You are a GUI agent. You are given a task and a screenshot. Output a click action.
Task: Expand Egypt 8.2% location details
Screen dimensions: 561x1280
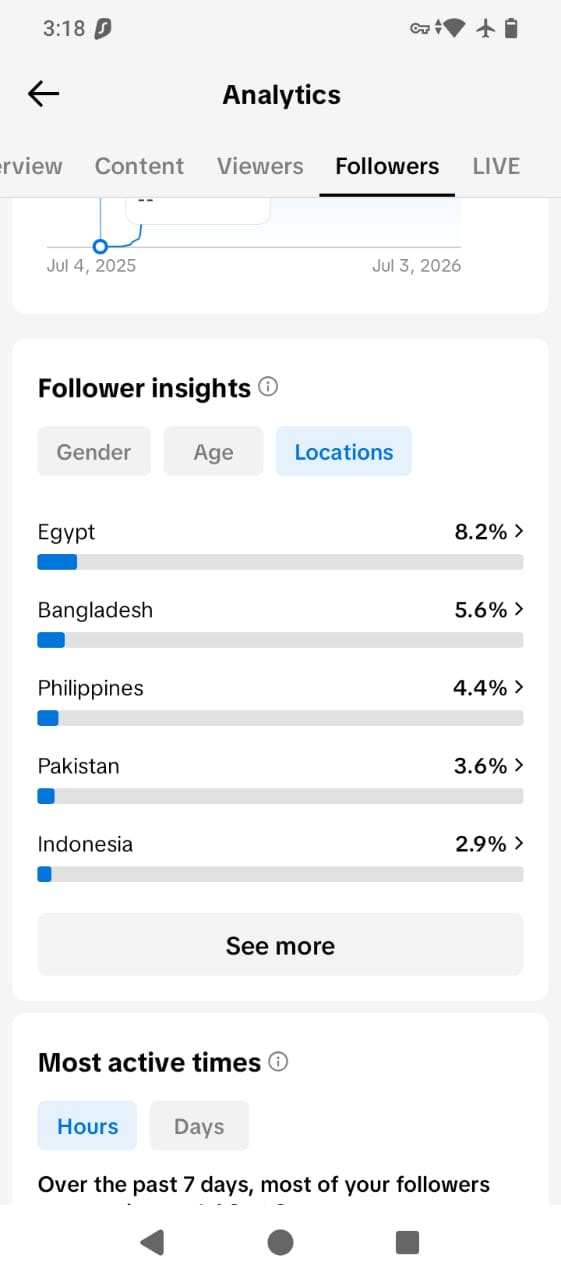coord(281,546)
